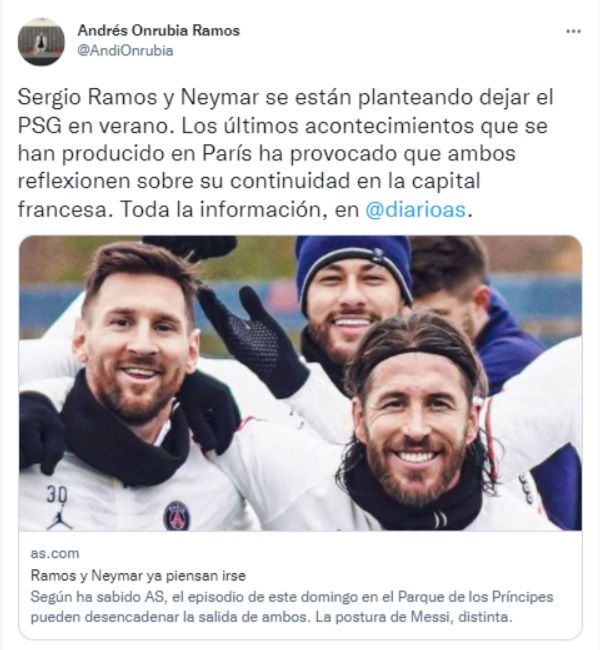Click the author's round profile avatar
The image size is (600, 650).
click(41, 41)
